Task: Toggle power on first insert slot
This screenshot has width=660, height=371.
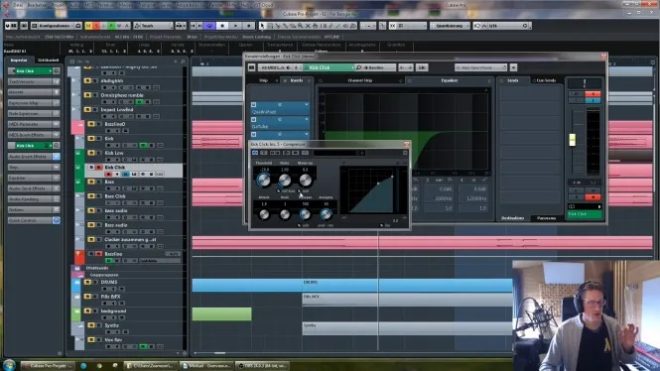Action: pos(253,104)
